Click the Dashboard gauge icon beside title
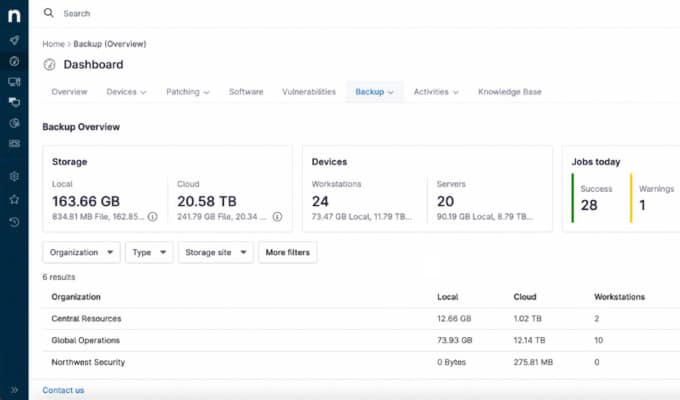This screenshot has height=400, width=680. coord(49,65)
